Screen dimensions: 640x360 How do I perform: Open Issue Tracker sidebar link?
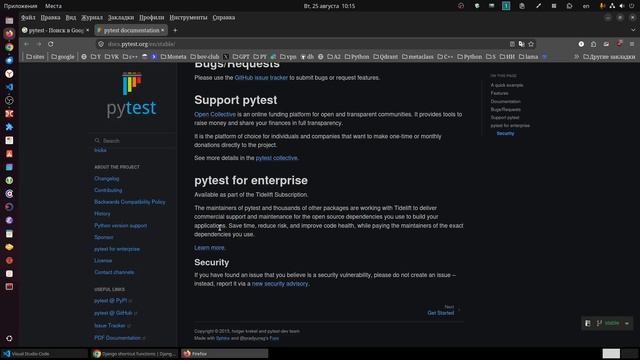click(x=112, y=326)
